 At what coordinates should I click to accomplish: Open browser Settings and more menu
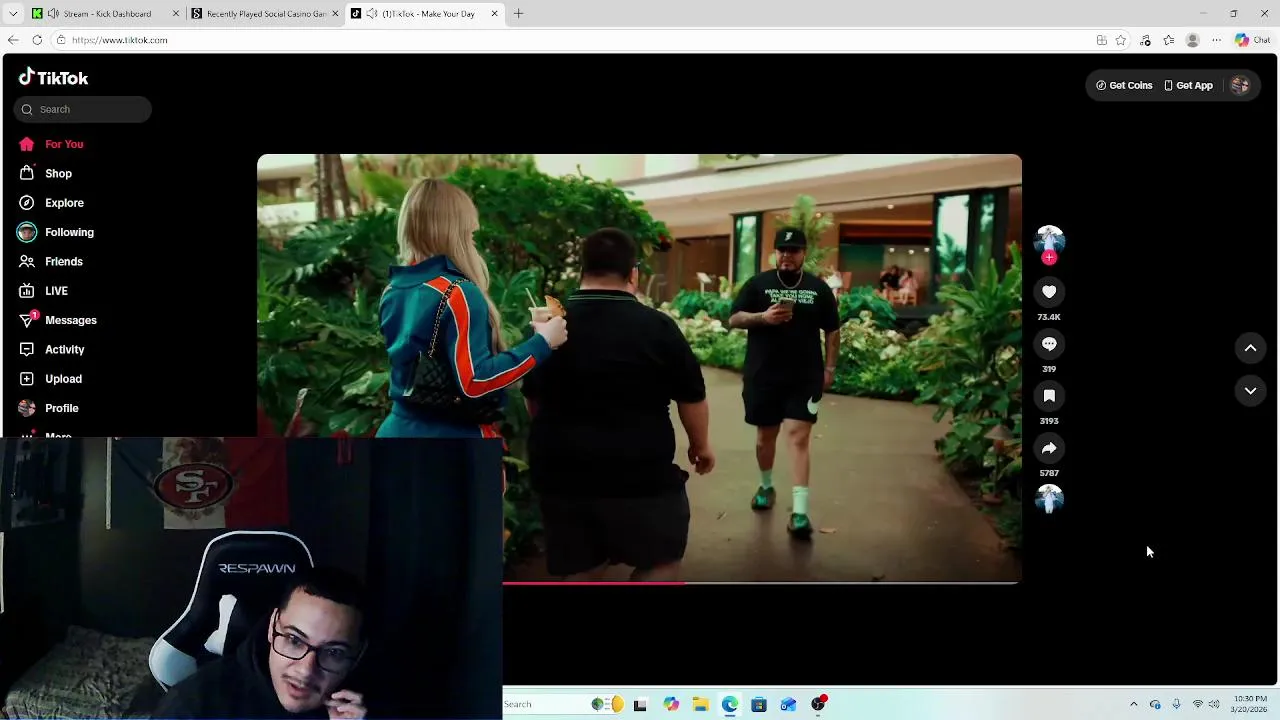pyautogui.click(x=1216, y=40)
